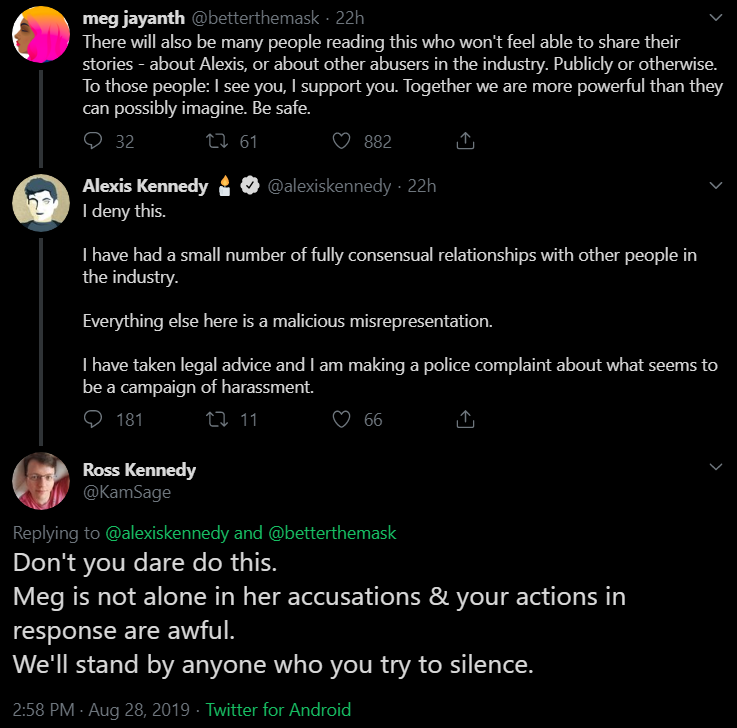Open the chevron menu on meg jayanth's tweet

[x=715, y=18]
